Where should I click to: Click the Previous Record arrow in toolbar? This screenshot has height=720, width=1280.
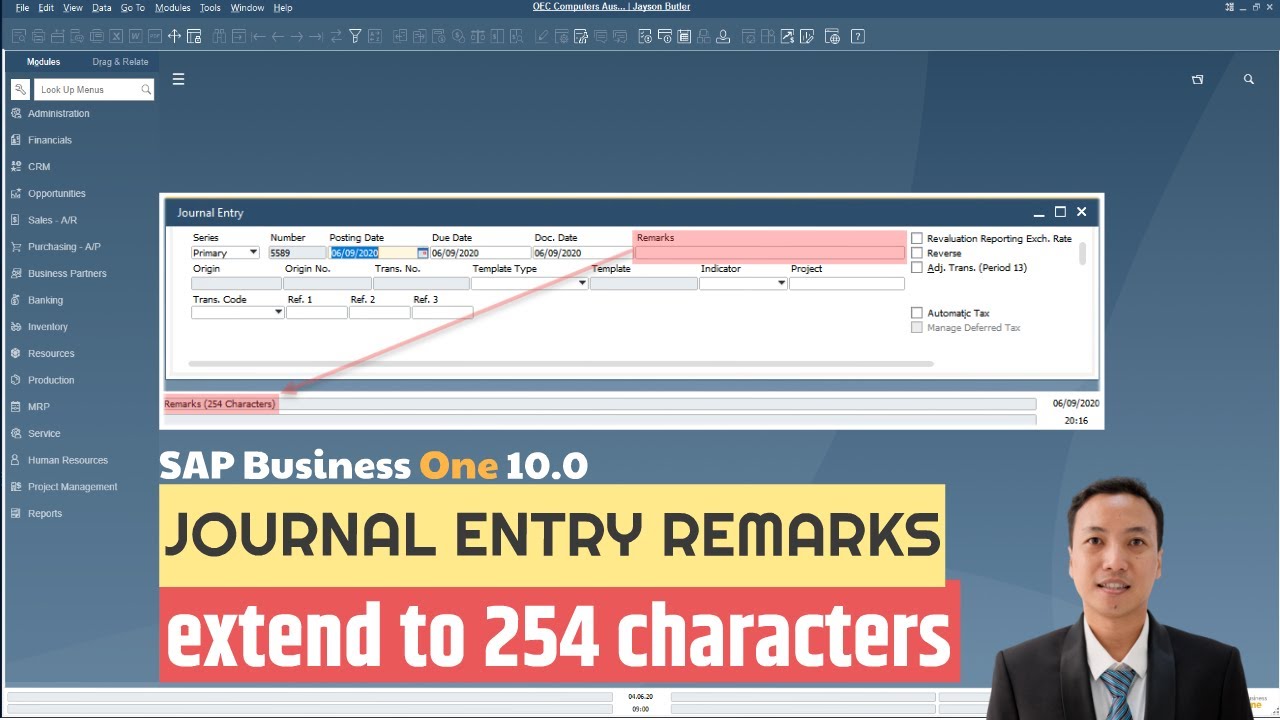278,37
